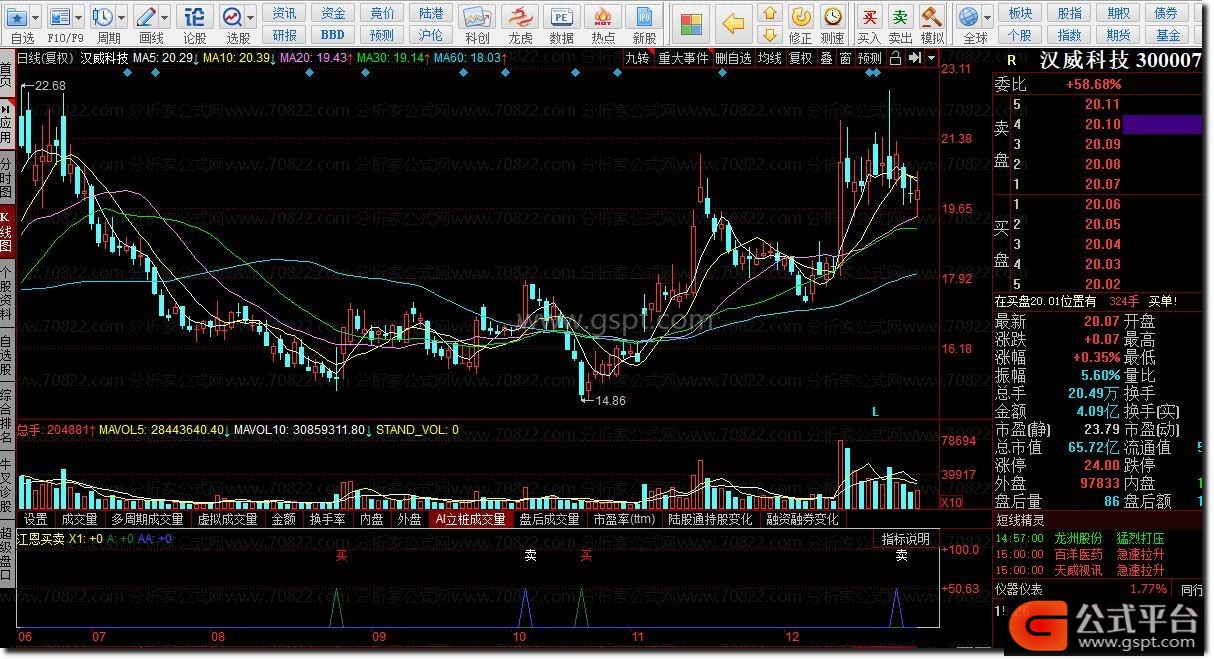This screenshot has height=659, width=1214.
Task: Open the 模拟 simulated trading gavel icon
Action: click(932, 16)
